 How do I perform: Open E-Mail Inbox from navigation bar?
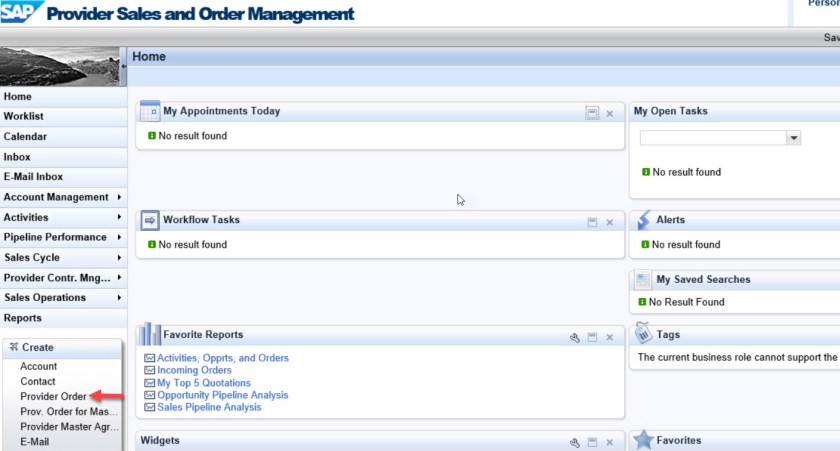point(63,177)
